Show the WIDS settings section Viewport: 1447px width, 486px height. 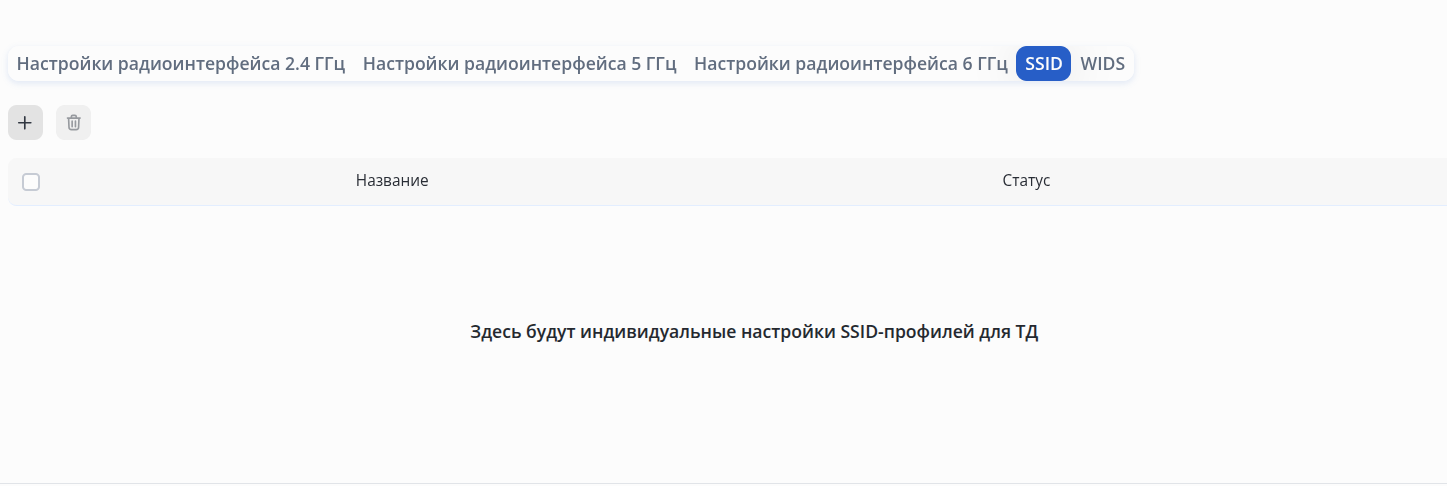pyautogui.click(x=1102, y=64)
